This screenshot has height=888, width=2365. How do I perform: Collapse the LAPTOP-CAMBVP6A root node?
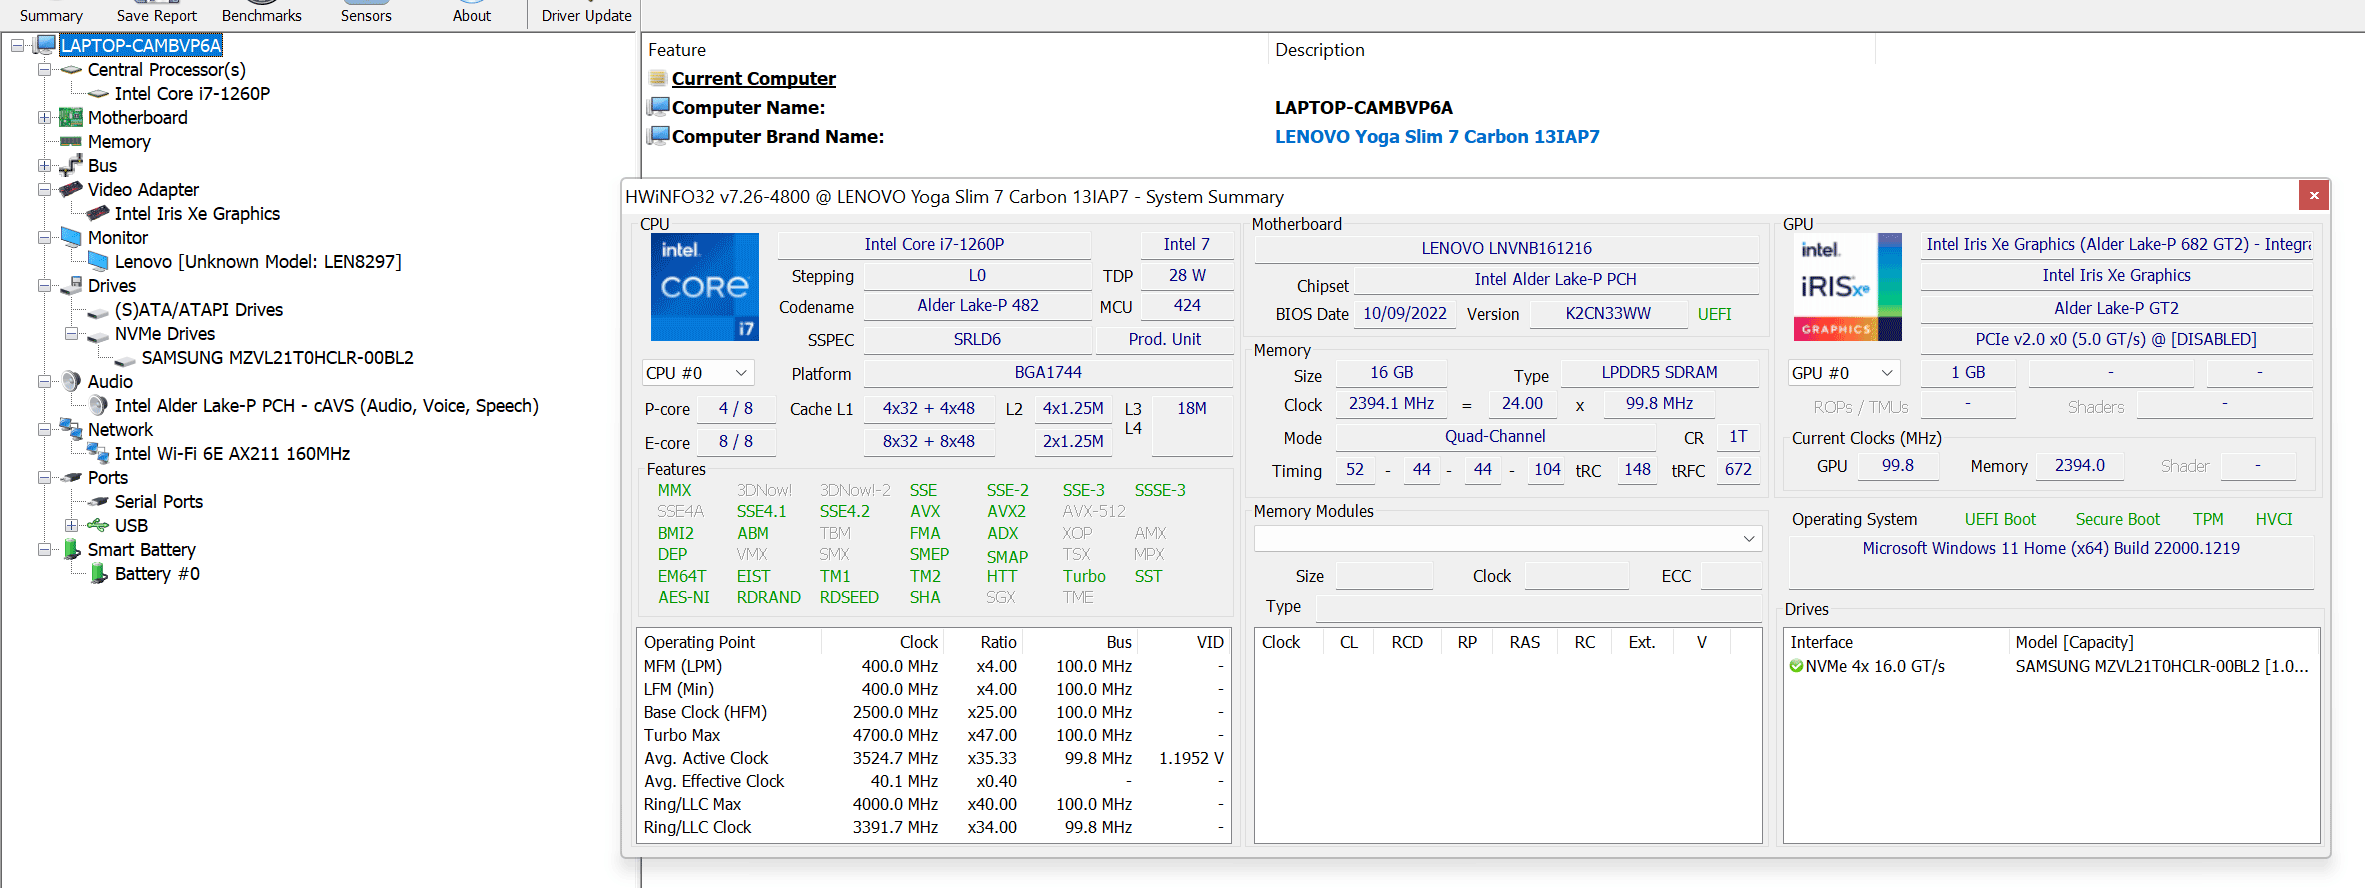[18, 46]
